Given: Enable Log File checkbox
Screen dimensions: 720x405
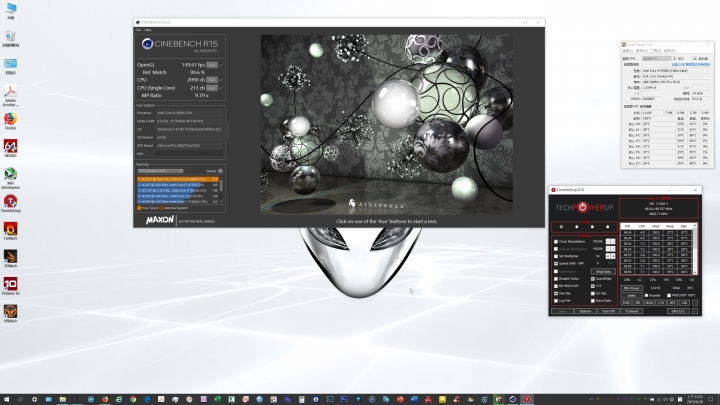Looking at the screenshot, I should coord(556,301).
